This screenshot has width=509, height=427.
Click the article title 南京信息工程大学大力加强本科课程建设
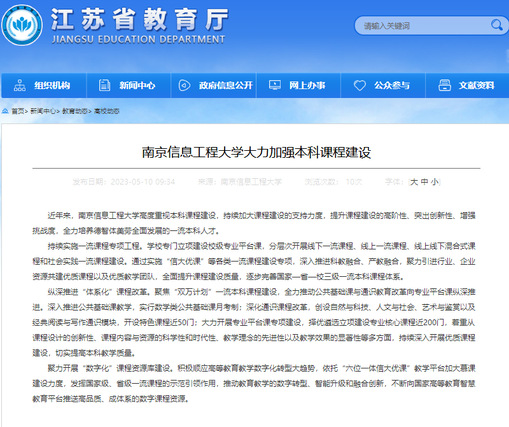coord(256,152)
